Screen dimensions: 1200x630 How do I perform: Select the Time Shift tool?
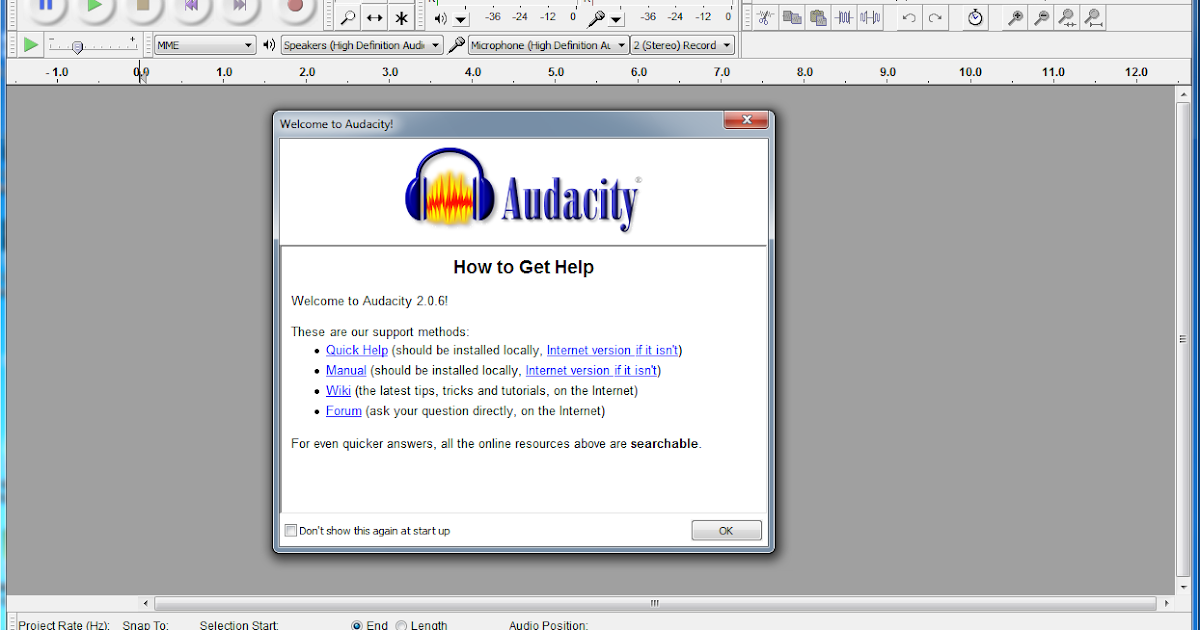[x=374, y=17]
